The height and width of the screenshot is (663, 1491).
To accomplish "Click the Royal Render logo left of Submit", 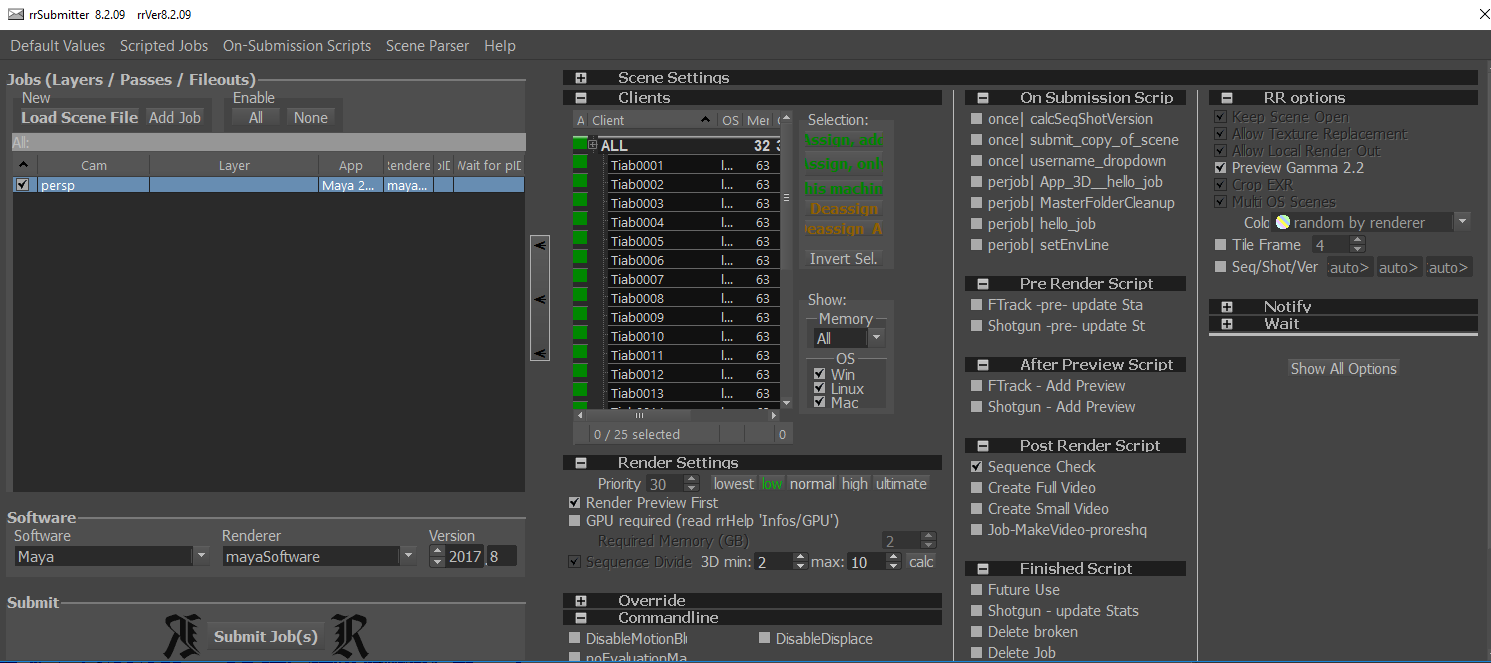I will pos(183,637).
